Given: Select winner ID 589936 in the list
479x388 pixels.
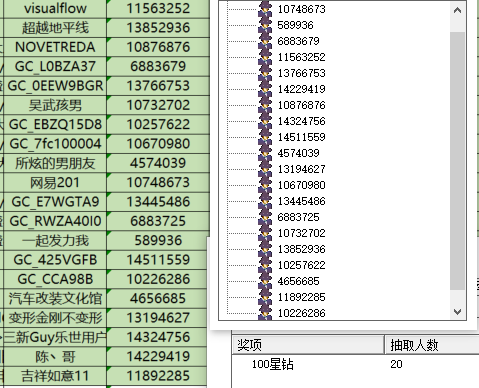Looking at the screenshot, I should (x=296, y=25).
